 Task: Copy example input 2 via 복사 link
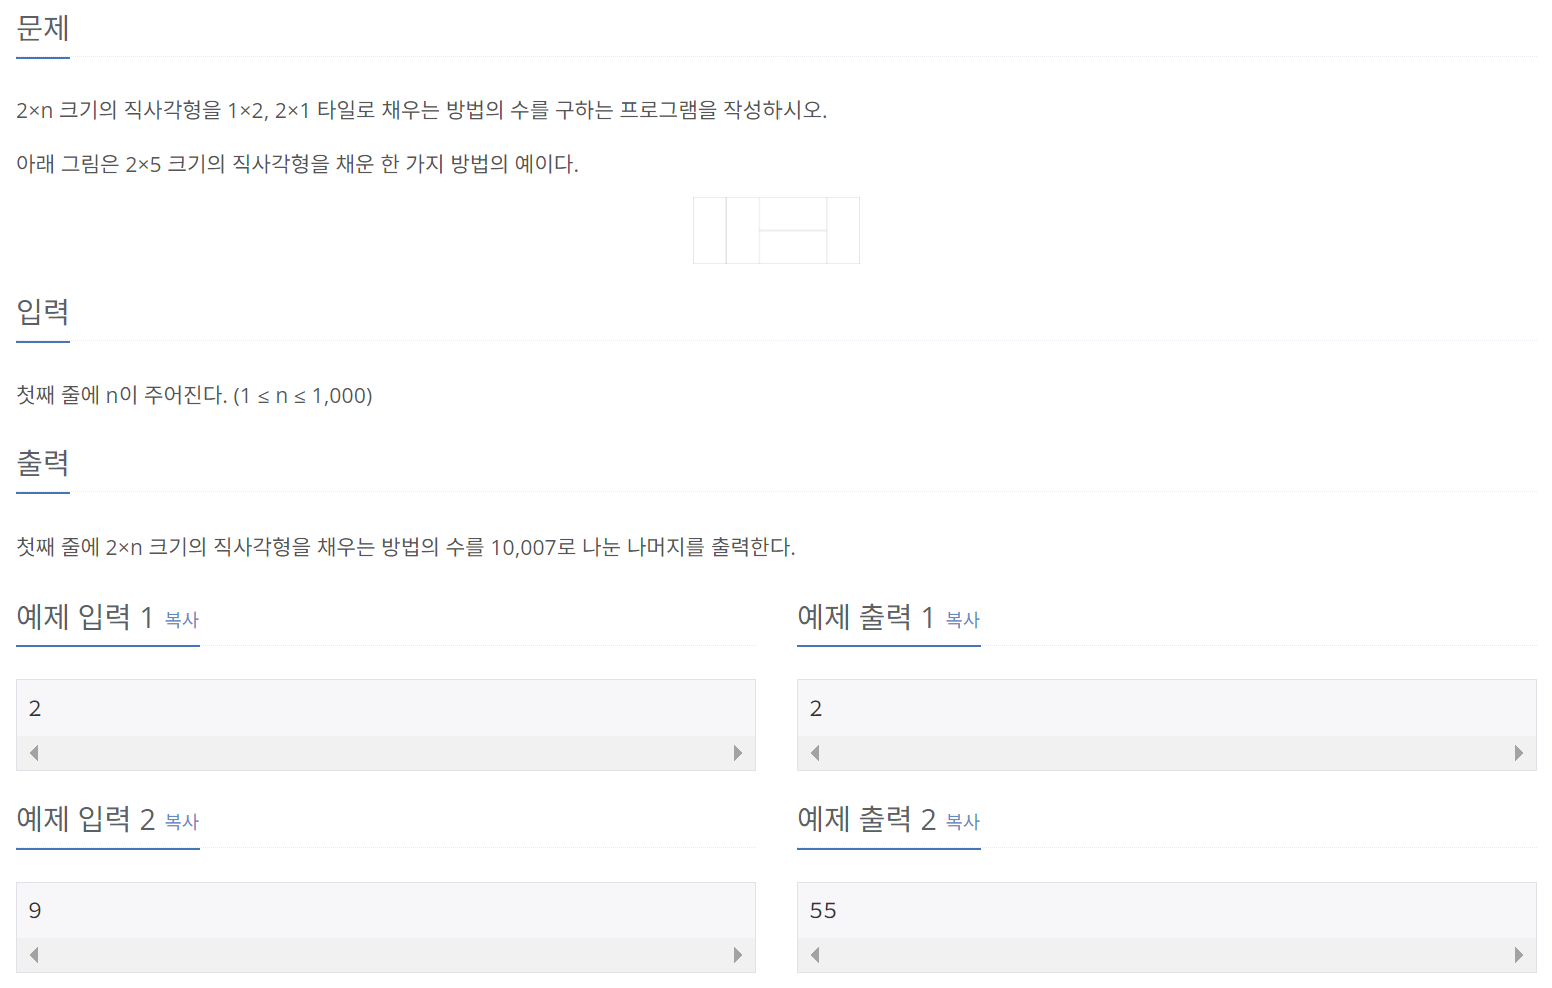(x=182, y=822)
